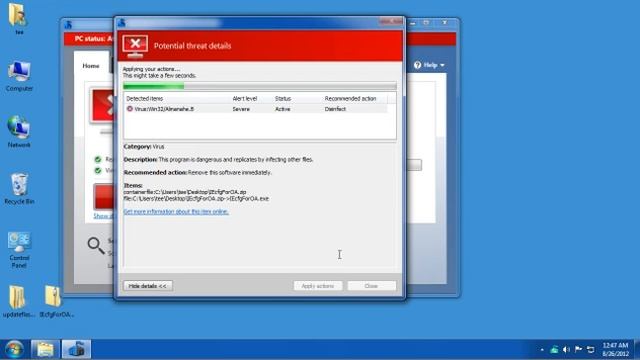Open the Action Center flag icon
This screenshot has width=640, height=360.
pos(578,349)
